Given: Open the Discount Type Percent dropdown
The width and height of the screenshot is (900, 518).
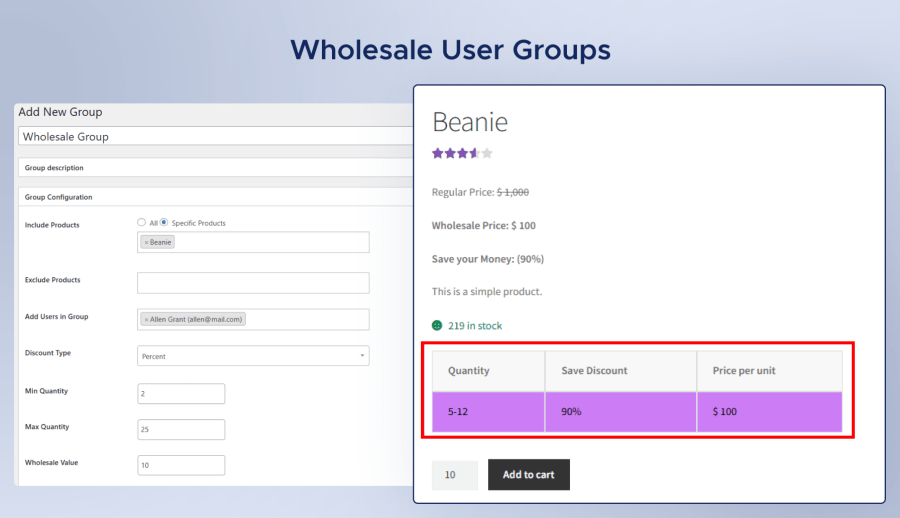Looking at the screenshot, I should tap(253, 355).
